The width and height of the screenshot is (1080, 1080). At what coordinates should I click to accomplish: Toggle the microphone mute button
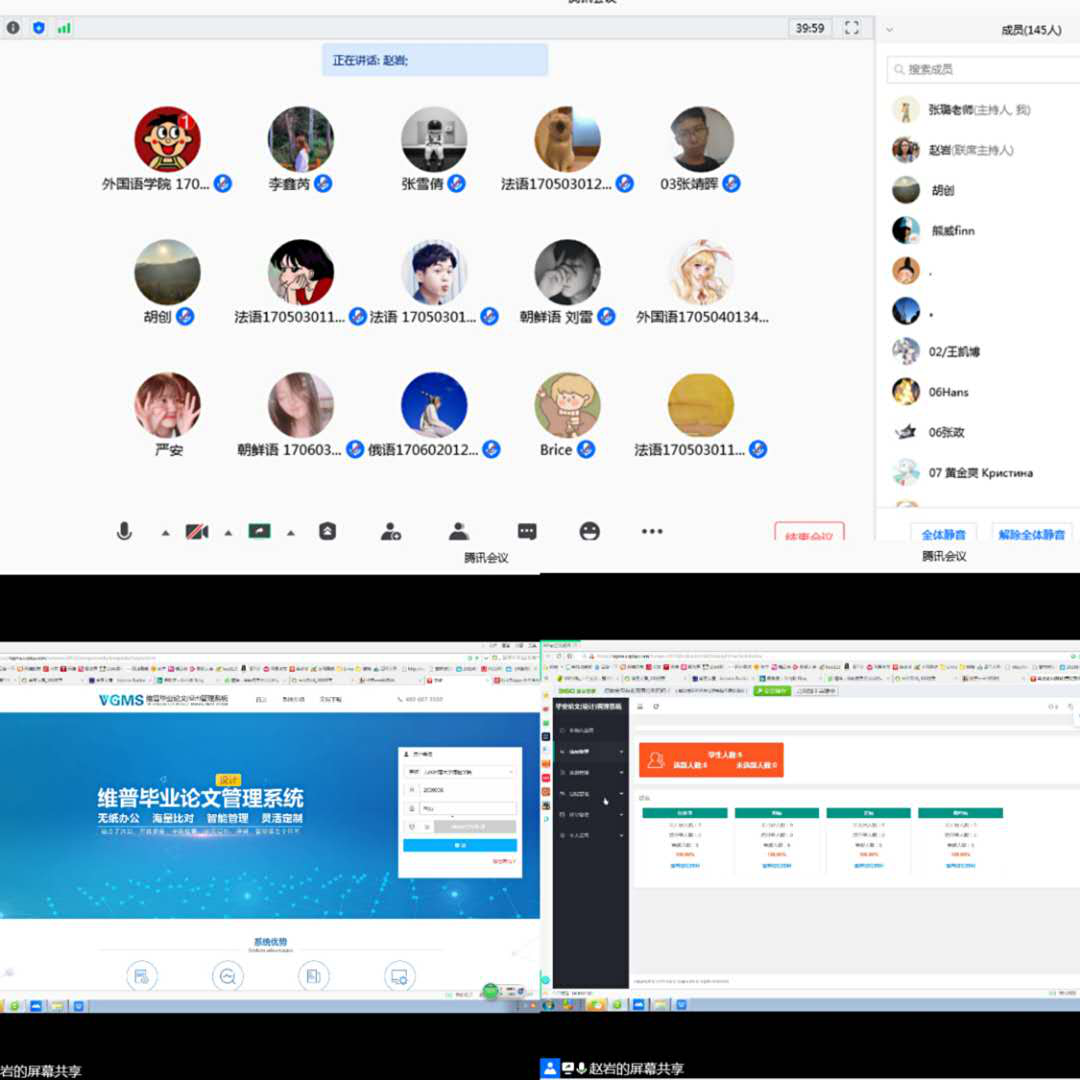tap(124, 532)
